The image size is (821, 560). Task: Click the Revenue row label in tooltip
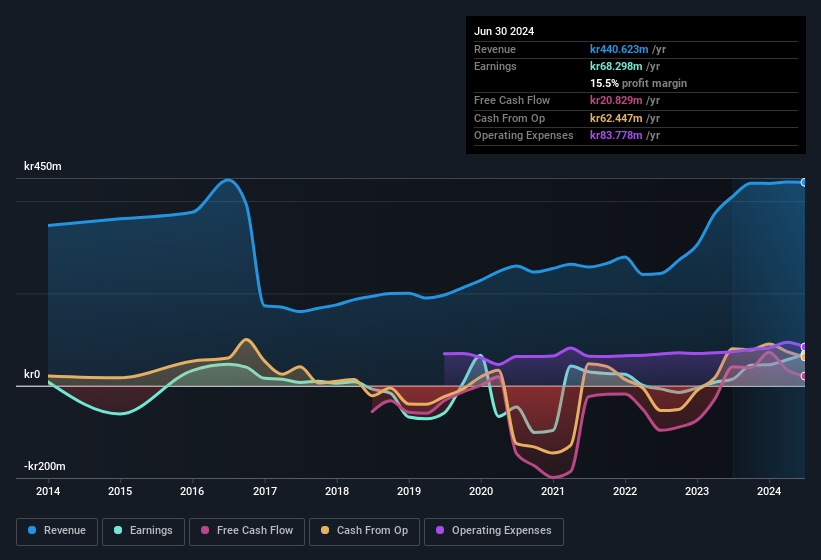[x=495, y=49]
